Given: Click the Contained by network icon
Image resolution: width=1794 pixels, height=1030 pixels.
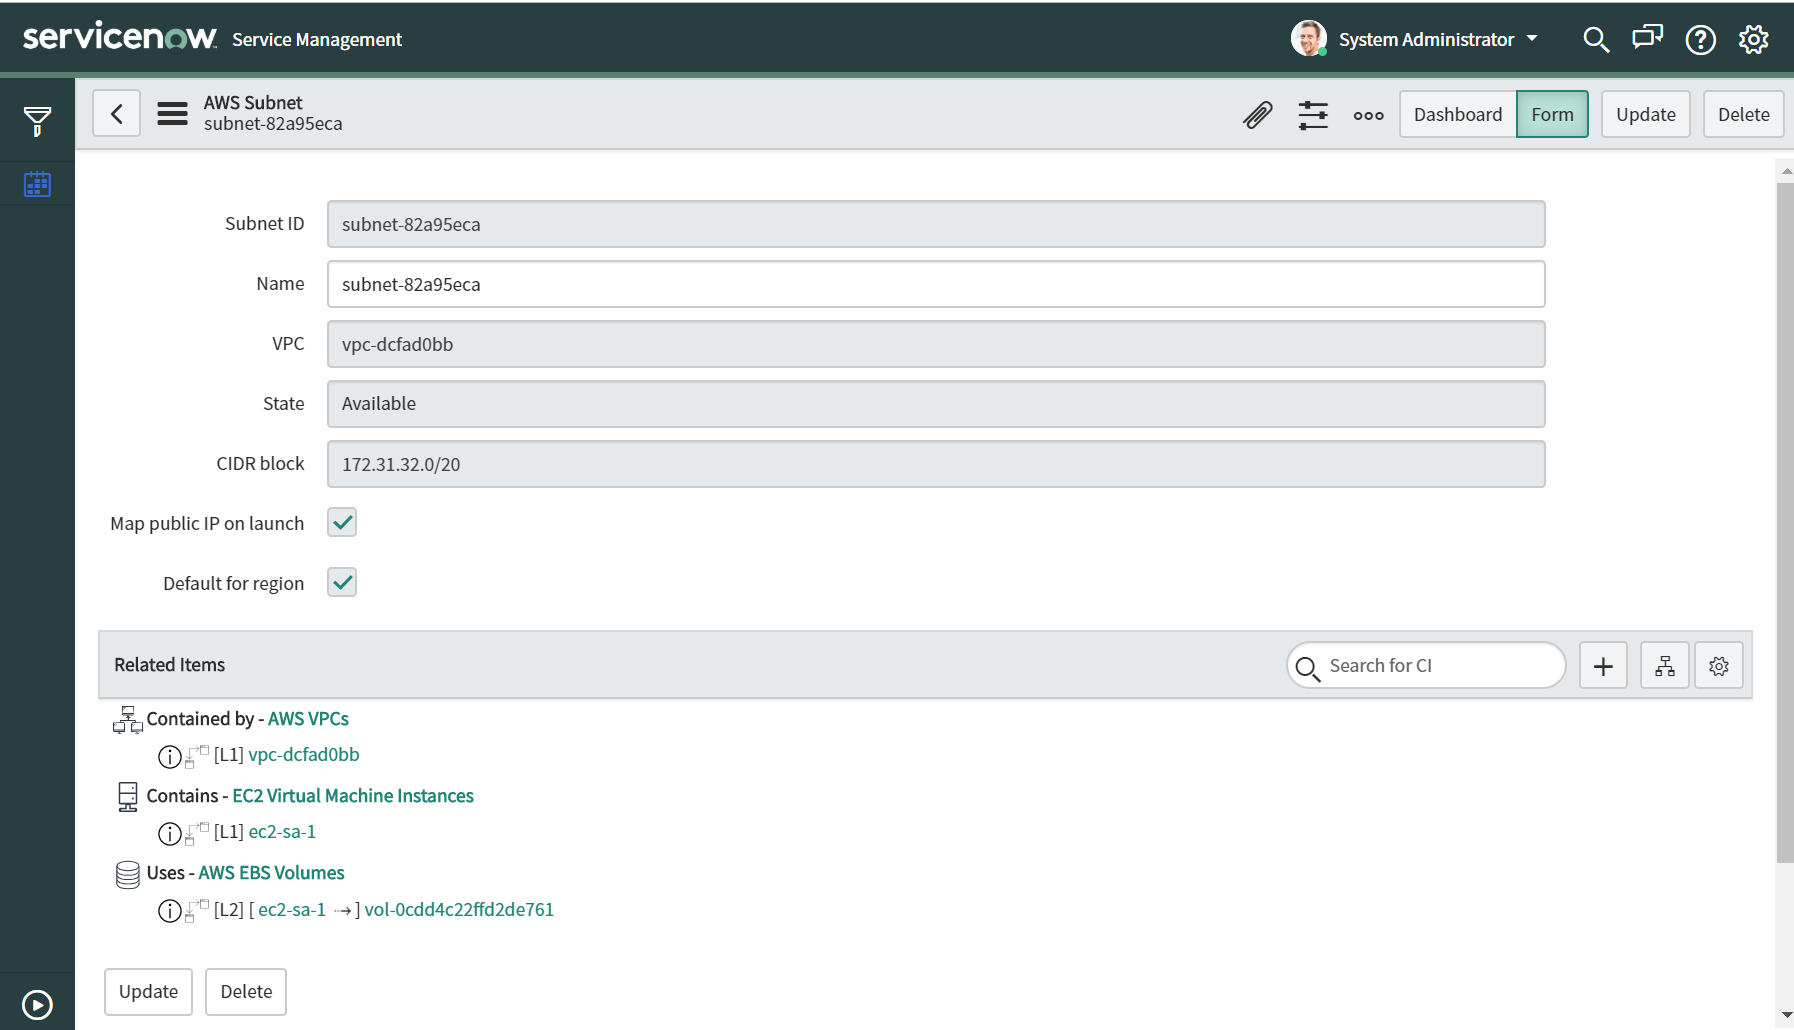Looking at the screenshot, I should [x=128, y=719].
